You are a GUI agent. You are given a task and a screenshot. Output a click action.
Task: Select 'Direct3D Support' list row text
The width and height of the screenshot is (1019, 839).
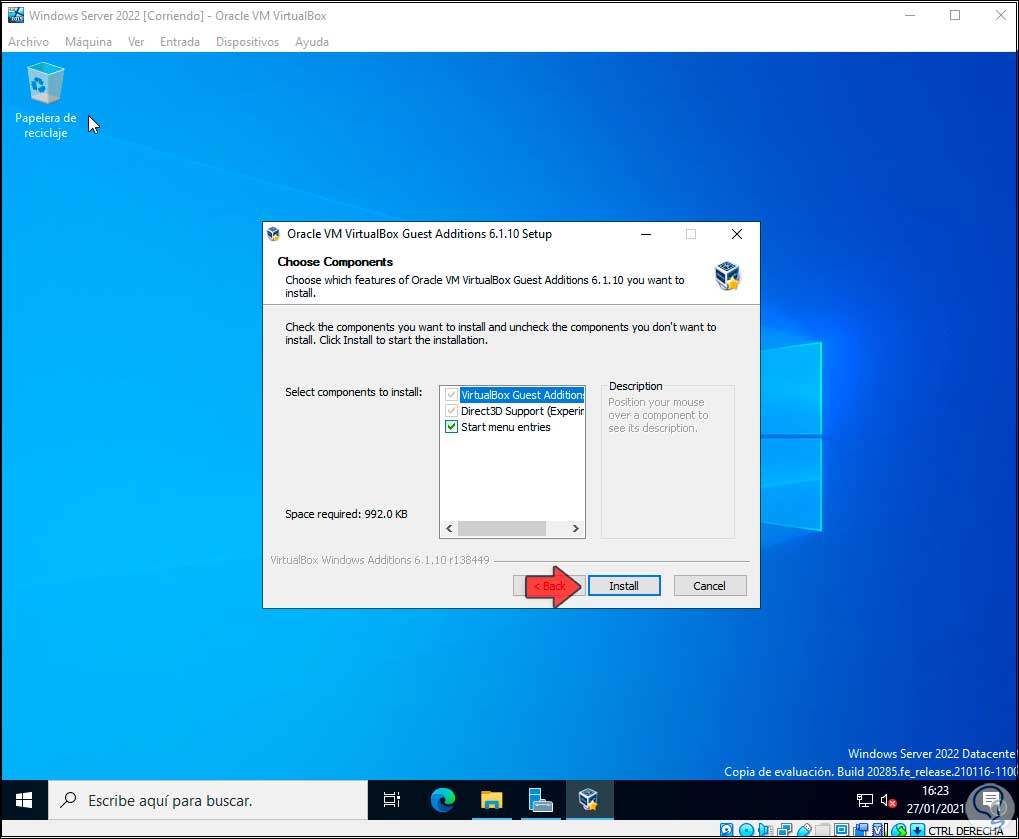(x=522, y=411)
